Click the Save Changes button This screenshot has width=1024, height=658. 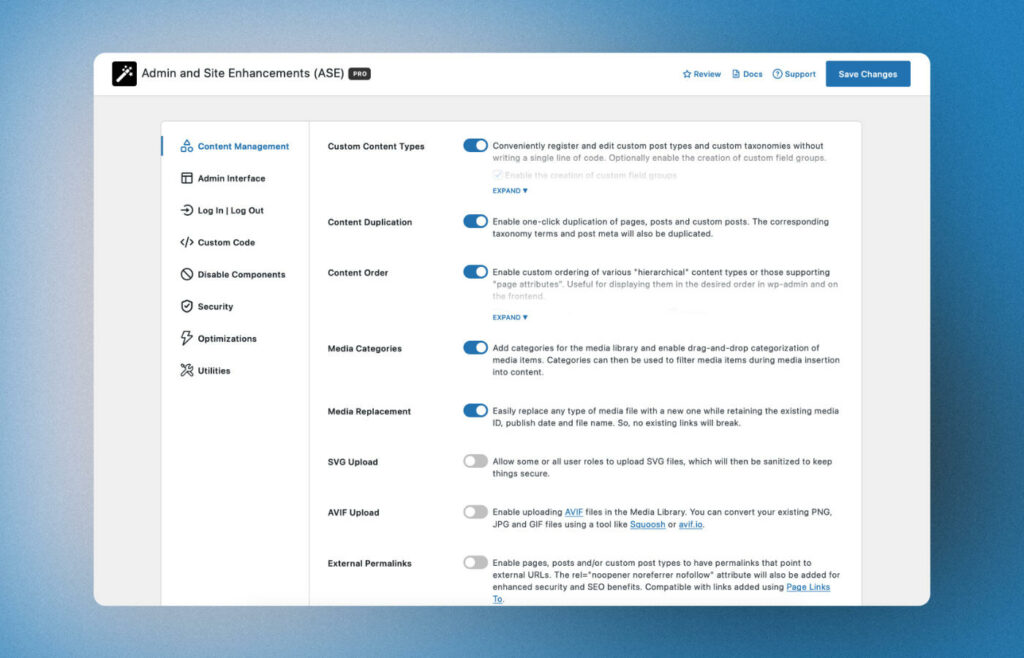[867, 73]
